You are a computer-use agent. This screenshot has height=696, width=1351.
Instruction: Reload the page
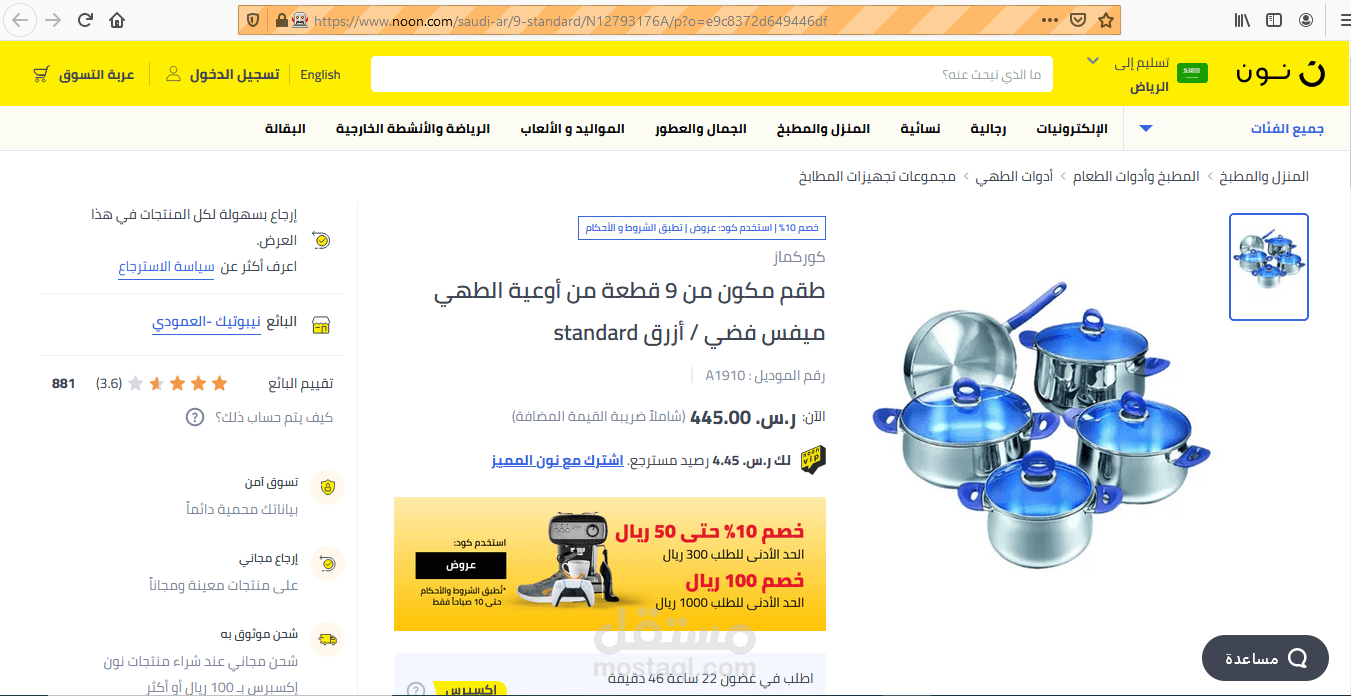(84, 18)
